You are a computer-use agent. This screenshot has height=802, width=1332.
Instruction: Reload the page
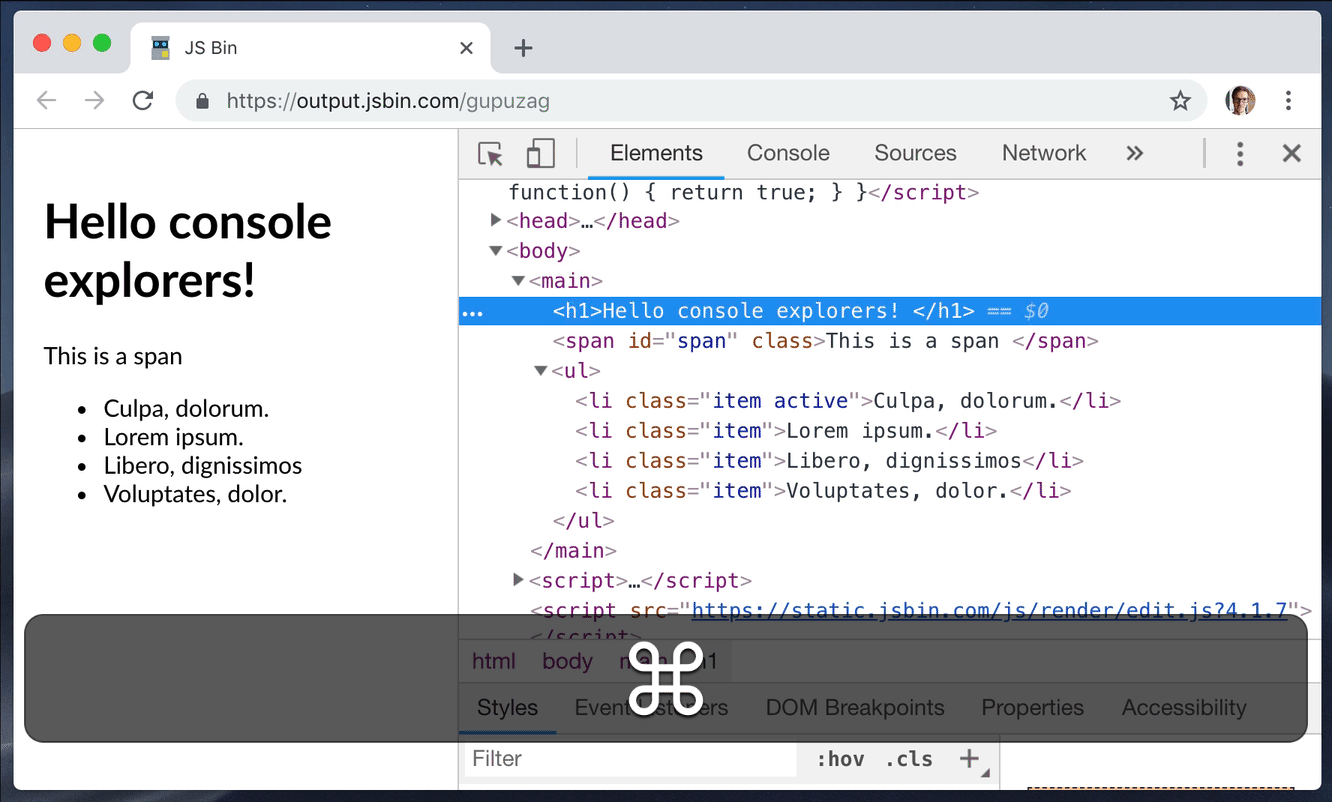pyautogui.click(x=143, y=100)
